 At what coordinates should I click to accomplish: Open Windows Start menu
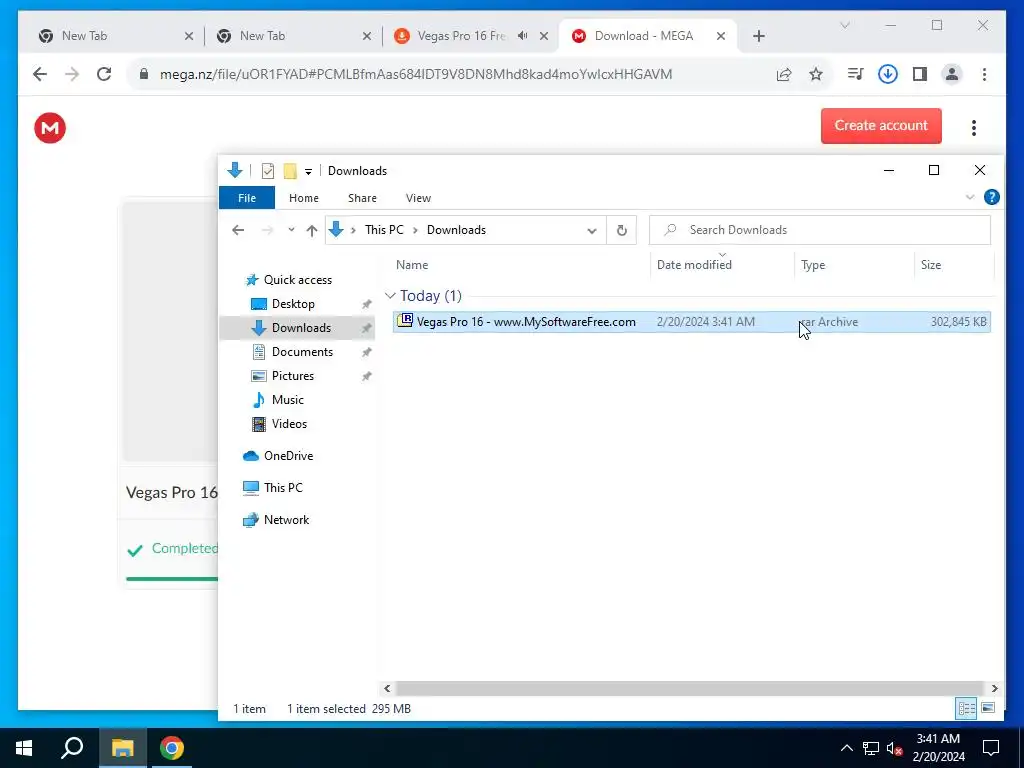(x=24, y=748)
